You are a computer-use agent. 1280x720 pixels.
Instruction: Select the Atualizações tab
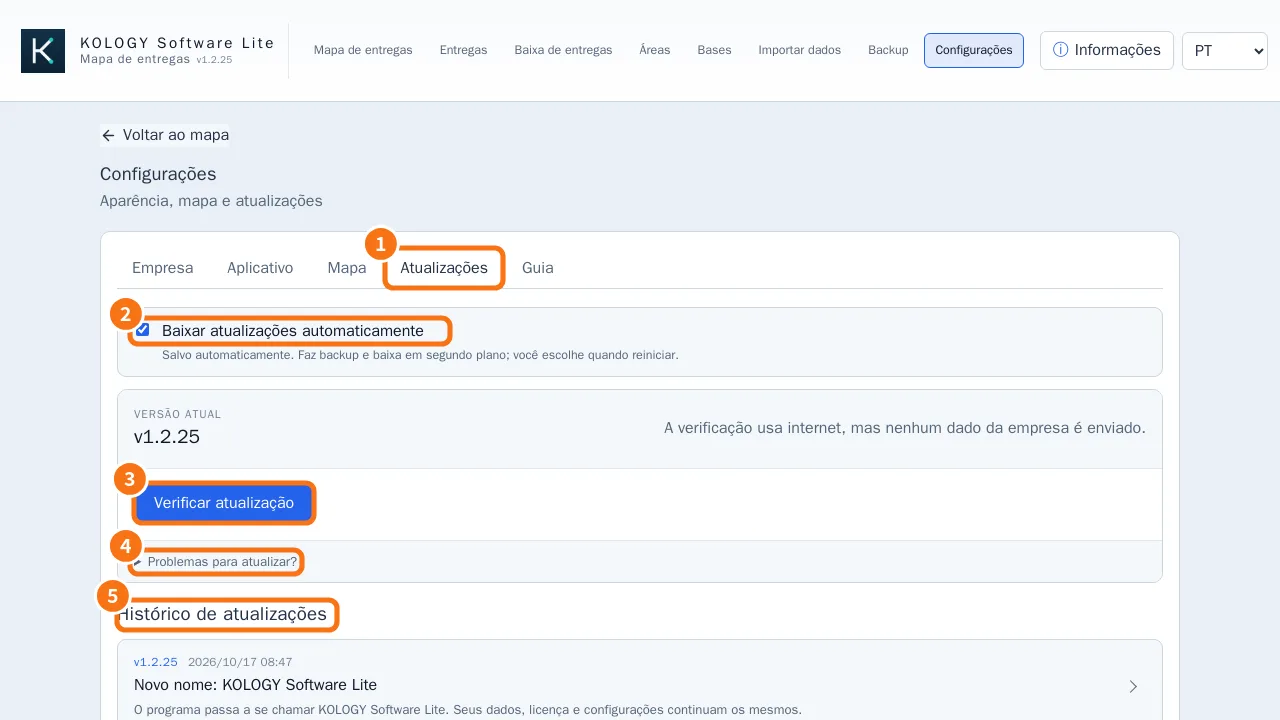(444, 268)
